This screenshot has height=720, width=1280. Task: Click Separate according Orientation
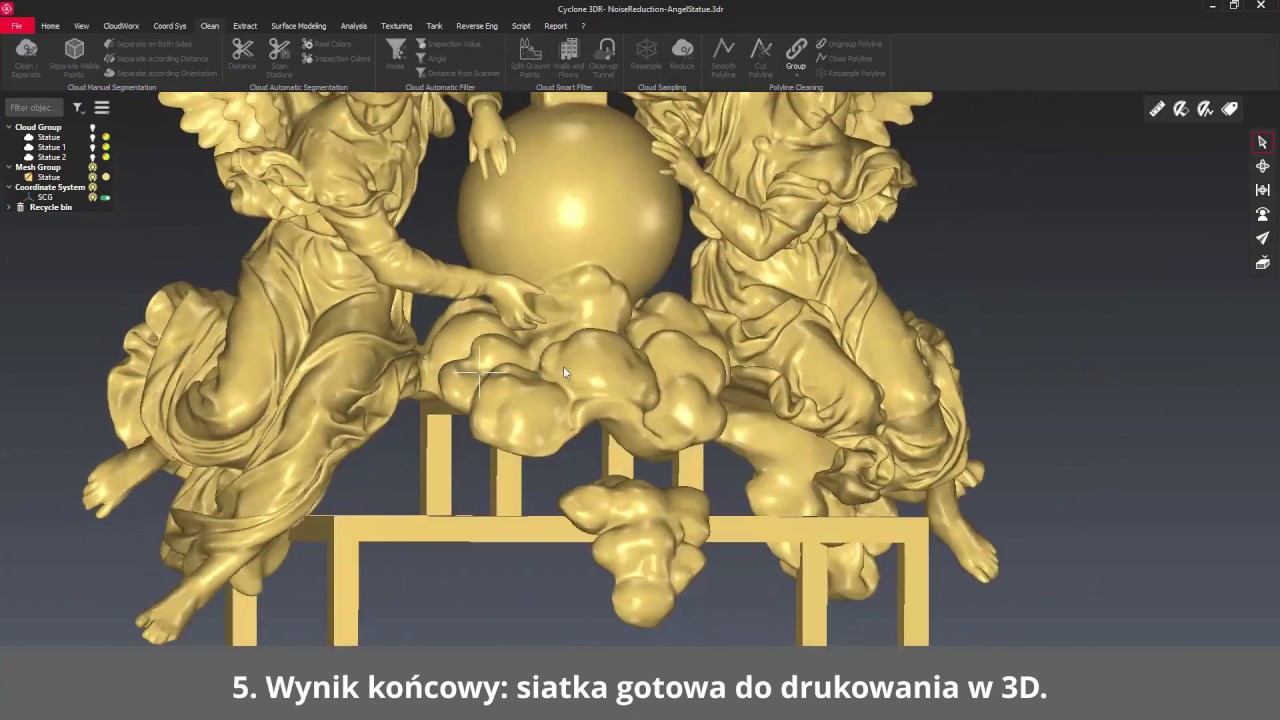(160, 73)
